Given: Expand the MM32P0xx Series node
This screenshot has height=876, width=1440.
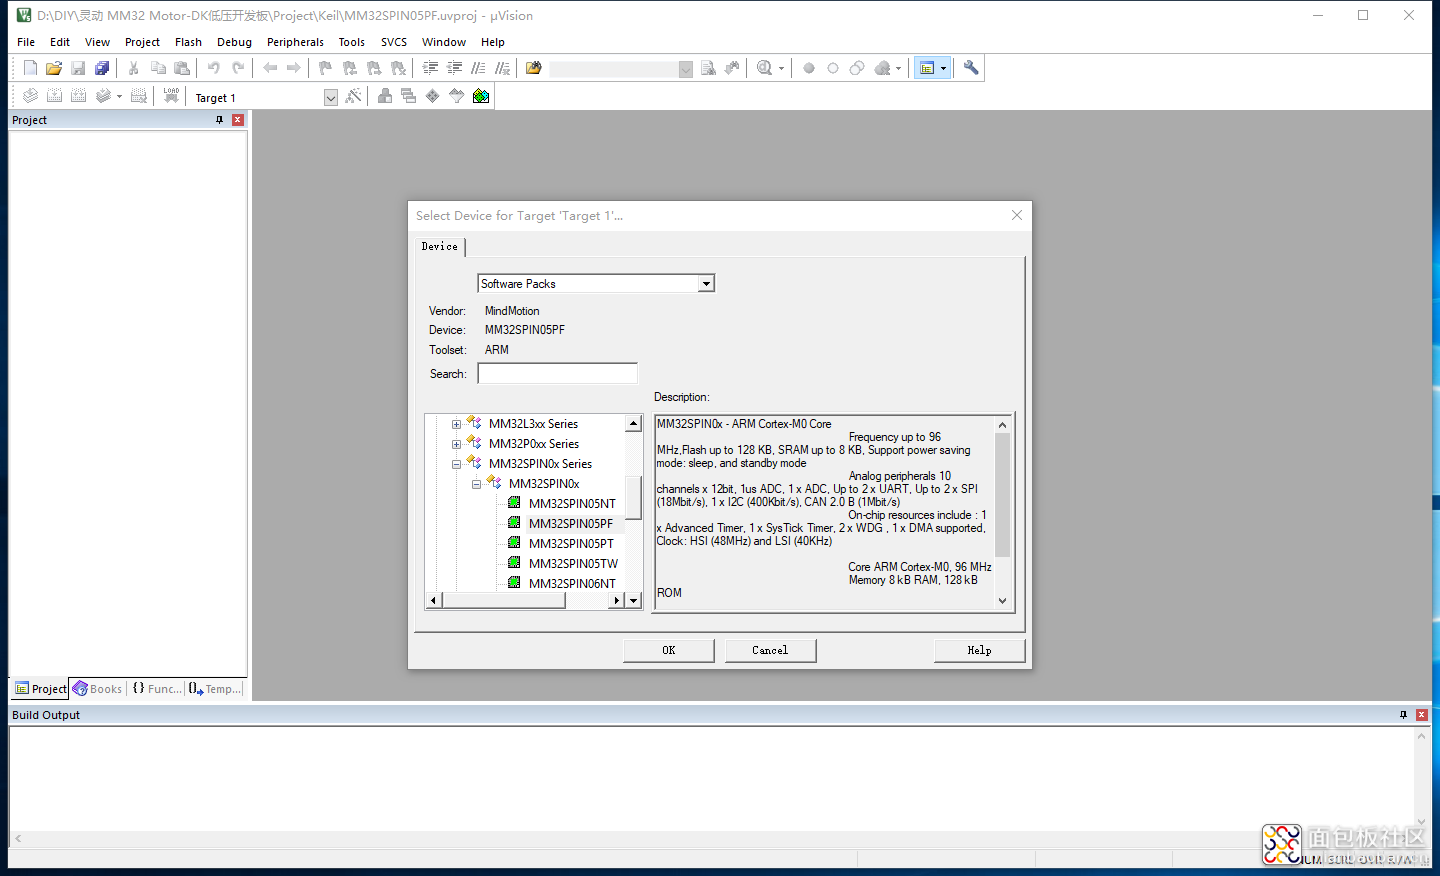Looking at the screenshot, I should click(x=456, y=444).
